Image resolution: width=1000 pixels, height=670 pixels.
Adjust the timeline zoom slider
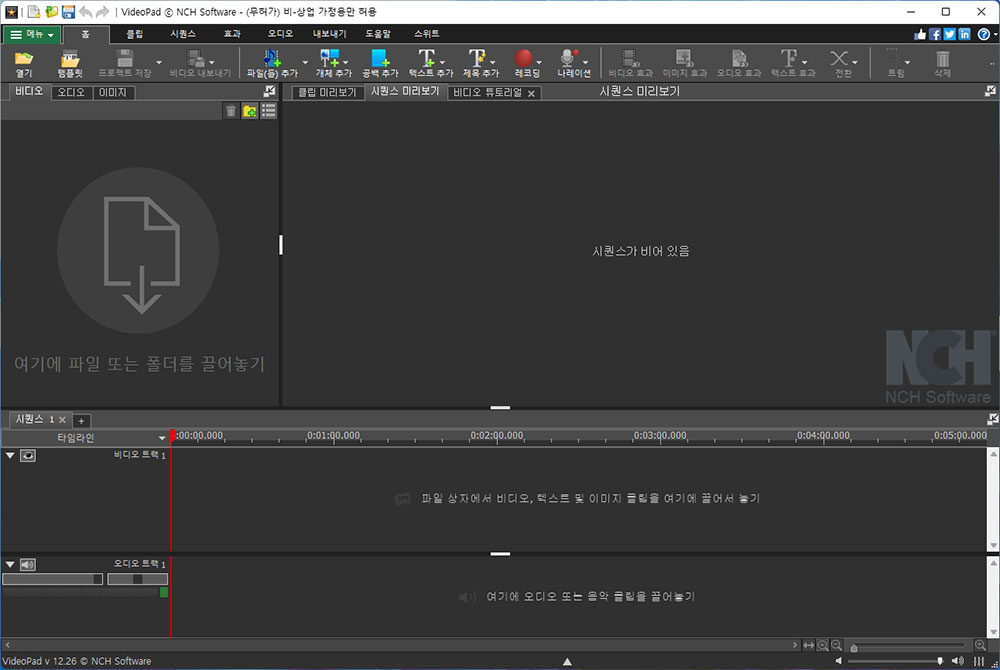[x=854, y=647]
